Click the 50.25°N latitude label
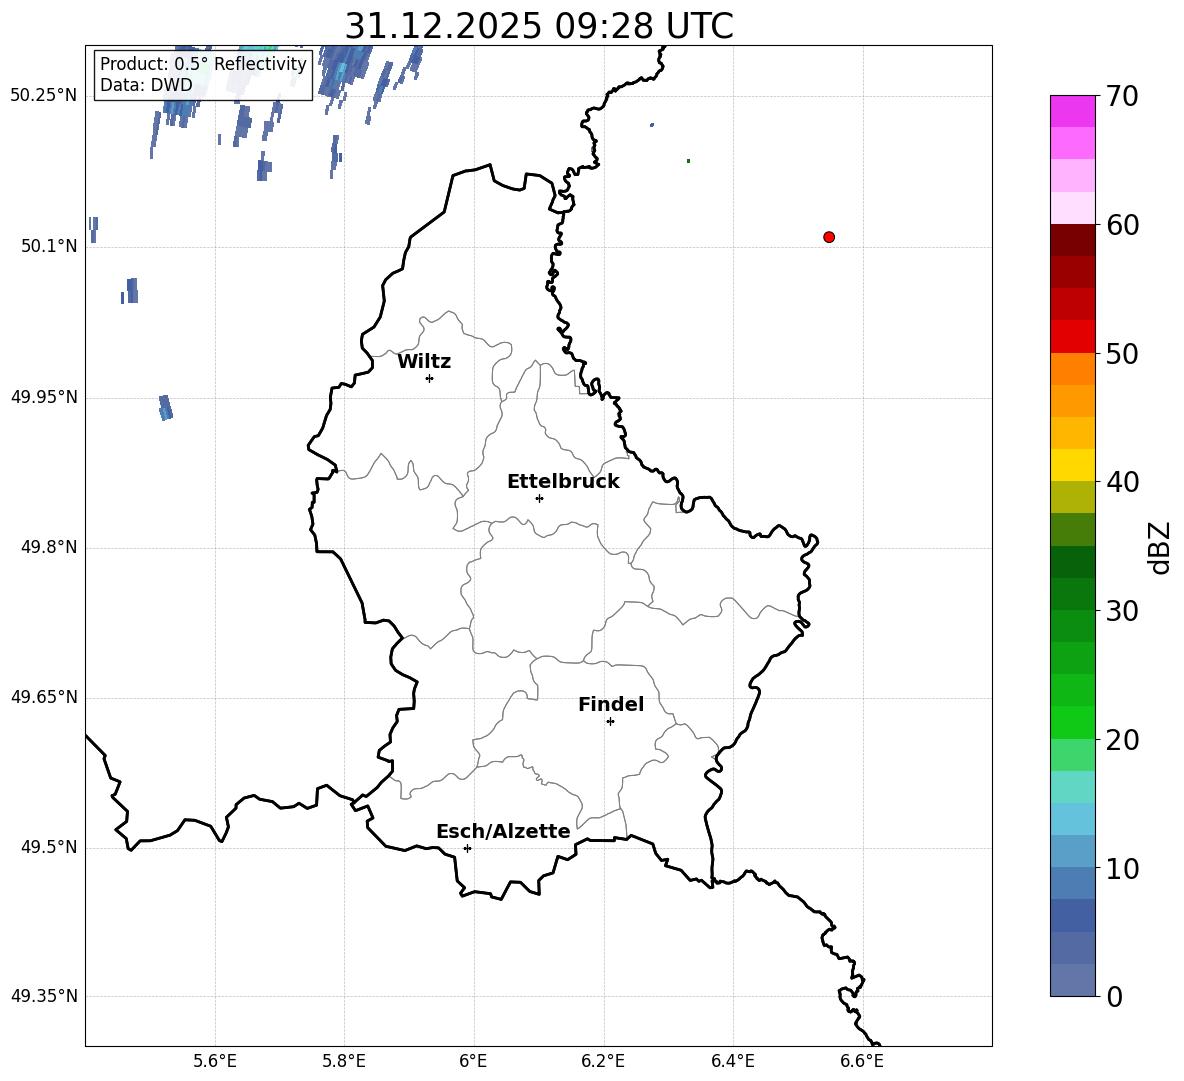 click(x=44, y=96)
